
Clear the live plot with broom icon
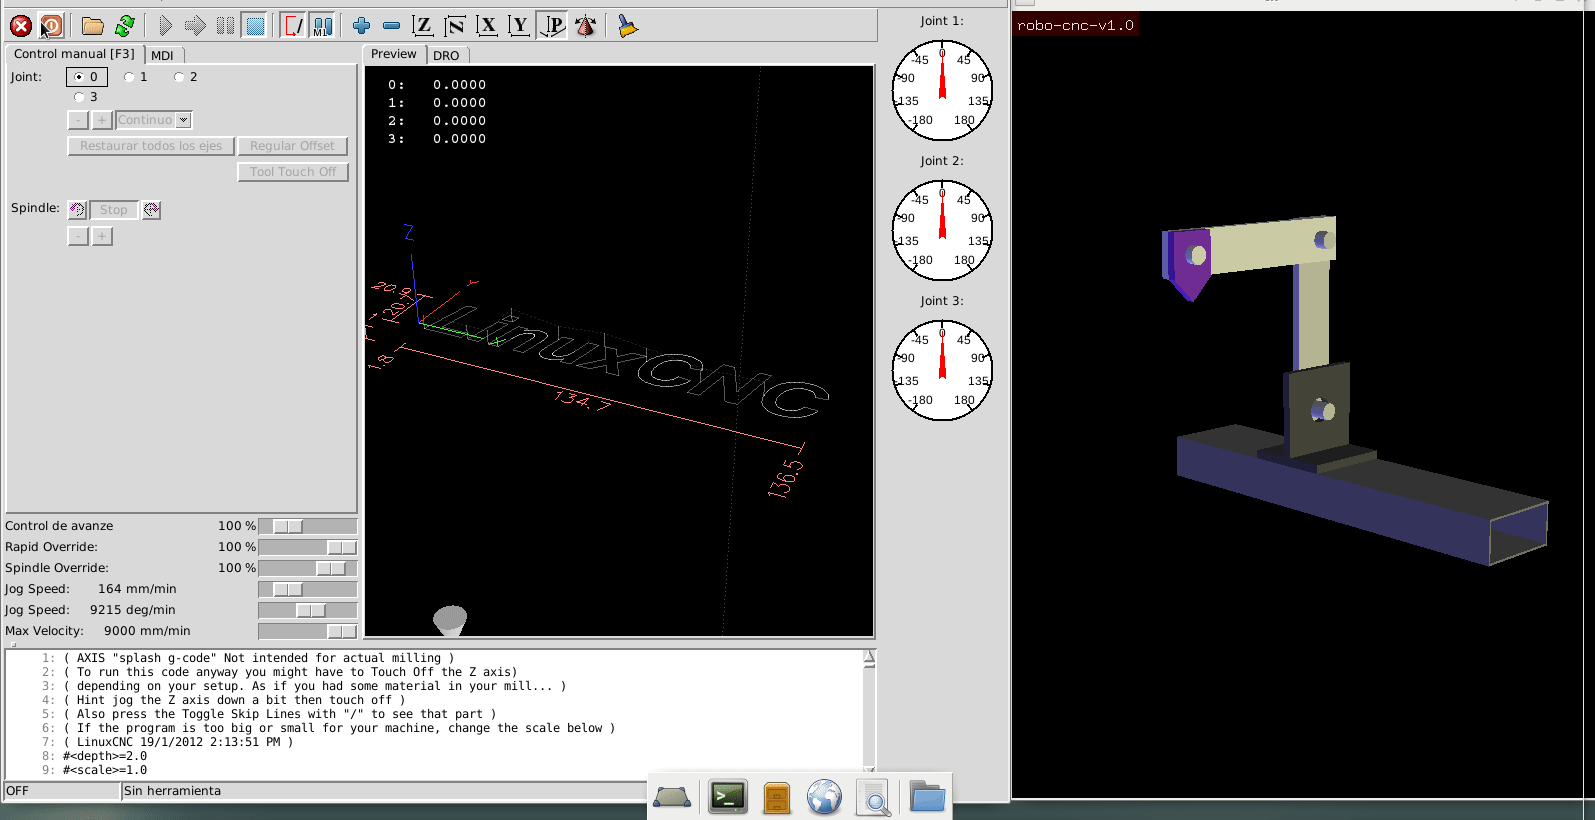tap(627, 26)
